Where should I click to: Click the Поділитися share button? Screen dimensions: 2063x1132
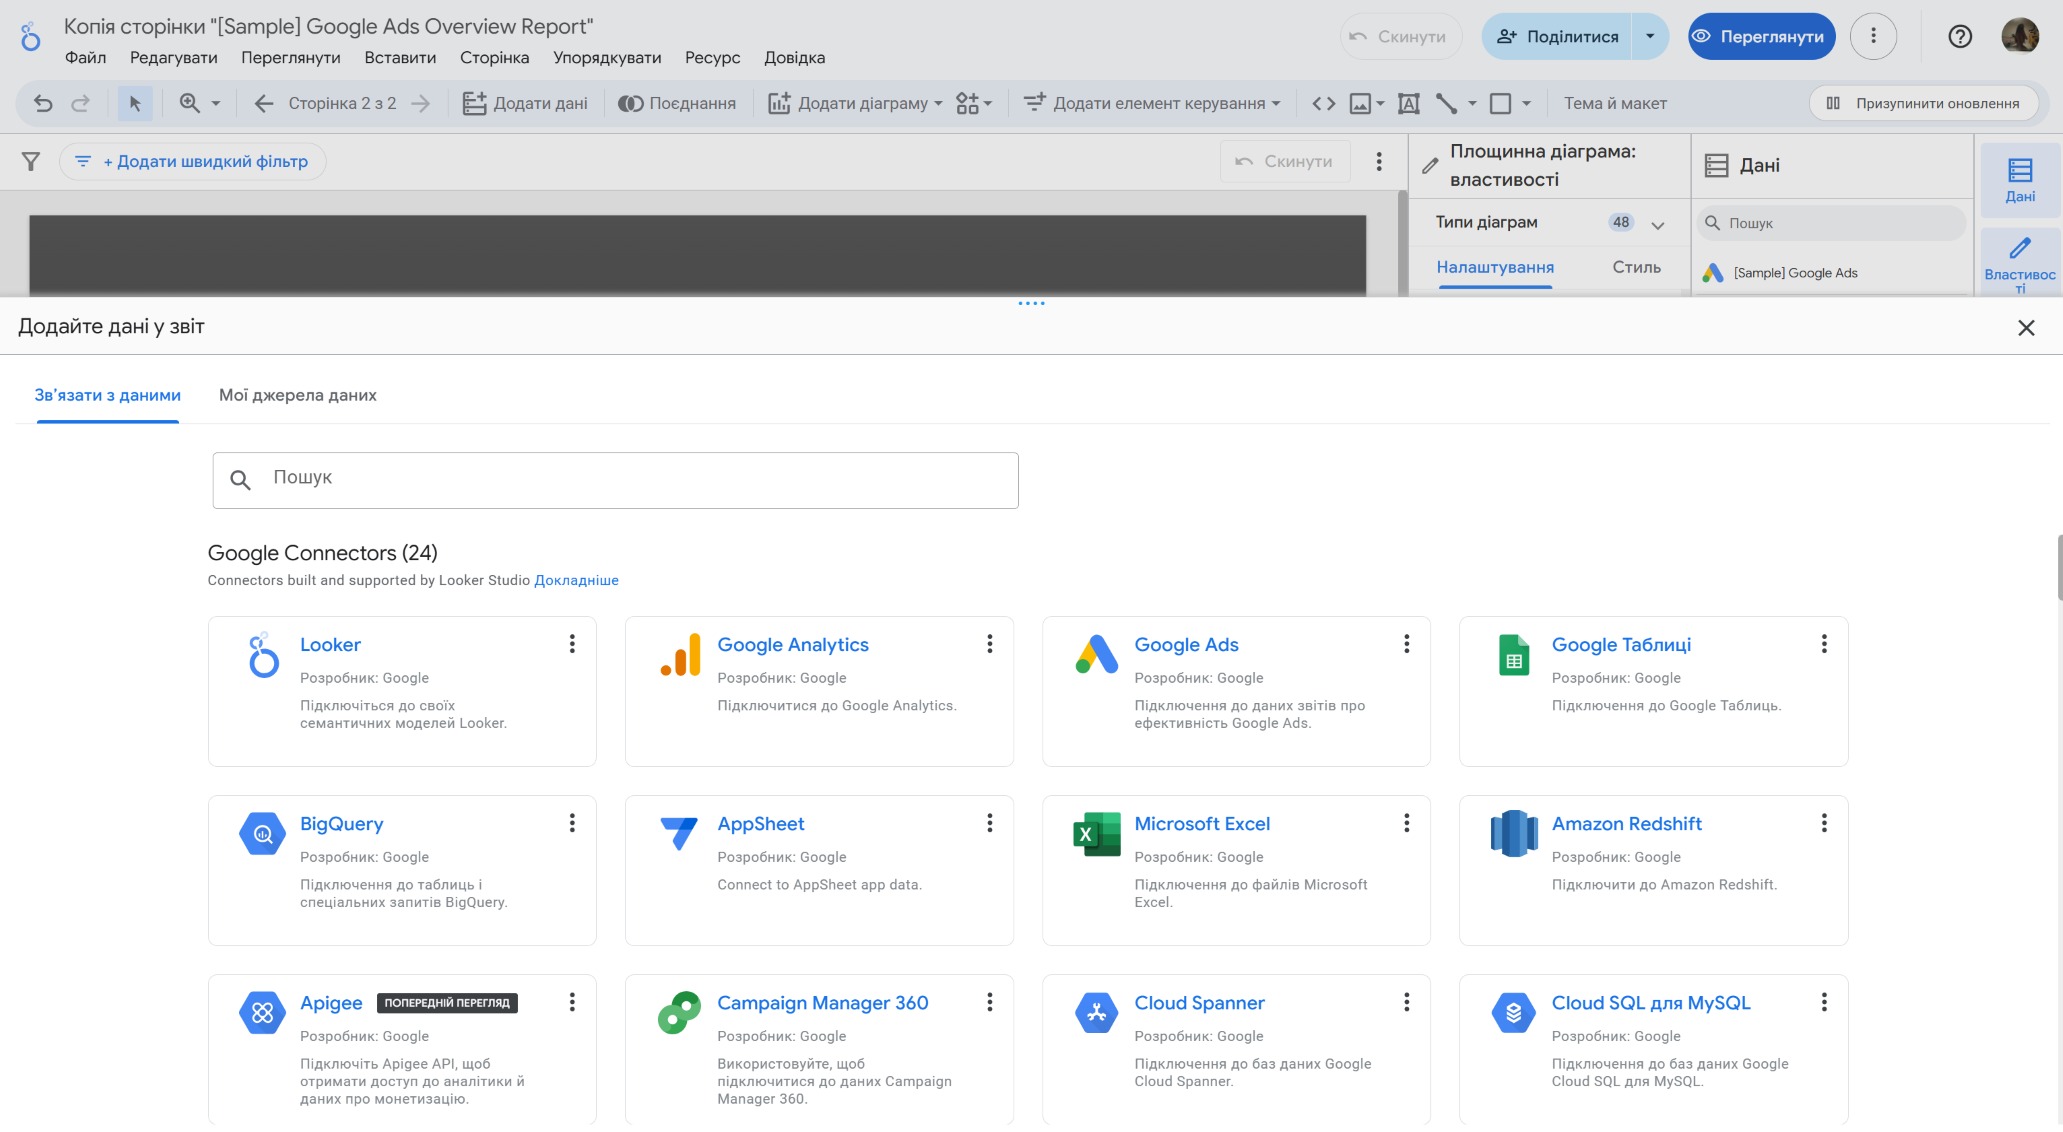pos(1557,36)
